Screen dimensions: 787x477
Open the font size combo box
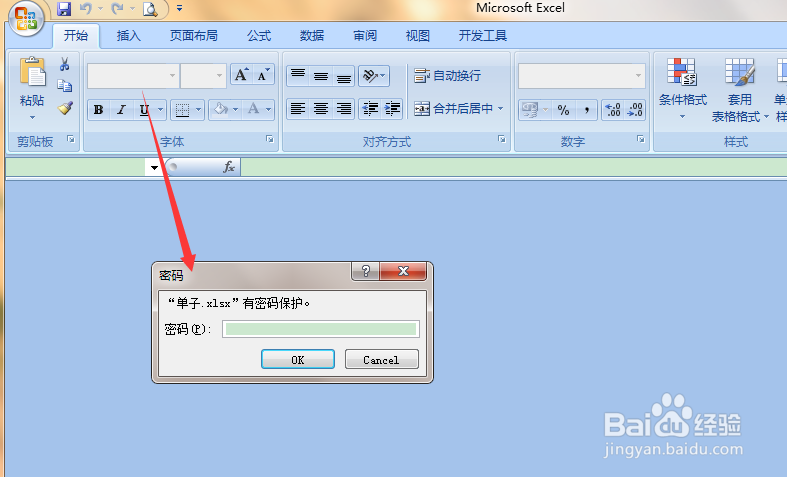(x=203, y=76)
